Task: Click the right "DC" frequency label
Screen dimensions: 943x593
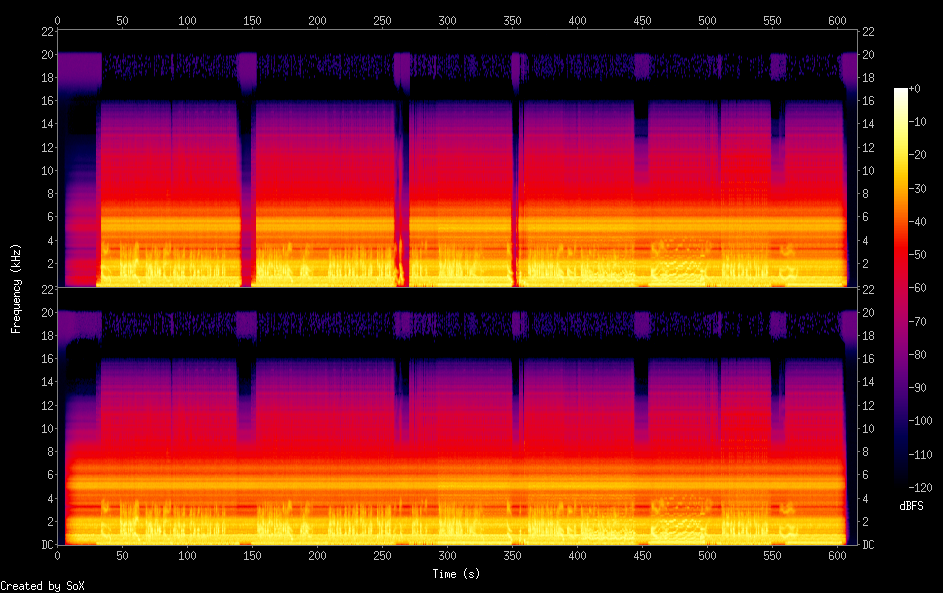Action: pyautogui.click(x=868, y=544)
